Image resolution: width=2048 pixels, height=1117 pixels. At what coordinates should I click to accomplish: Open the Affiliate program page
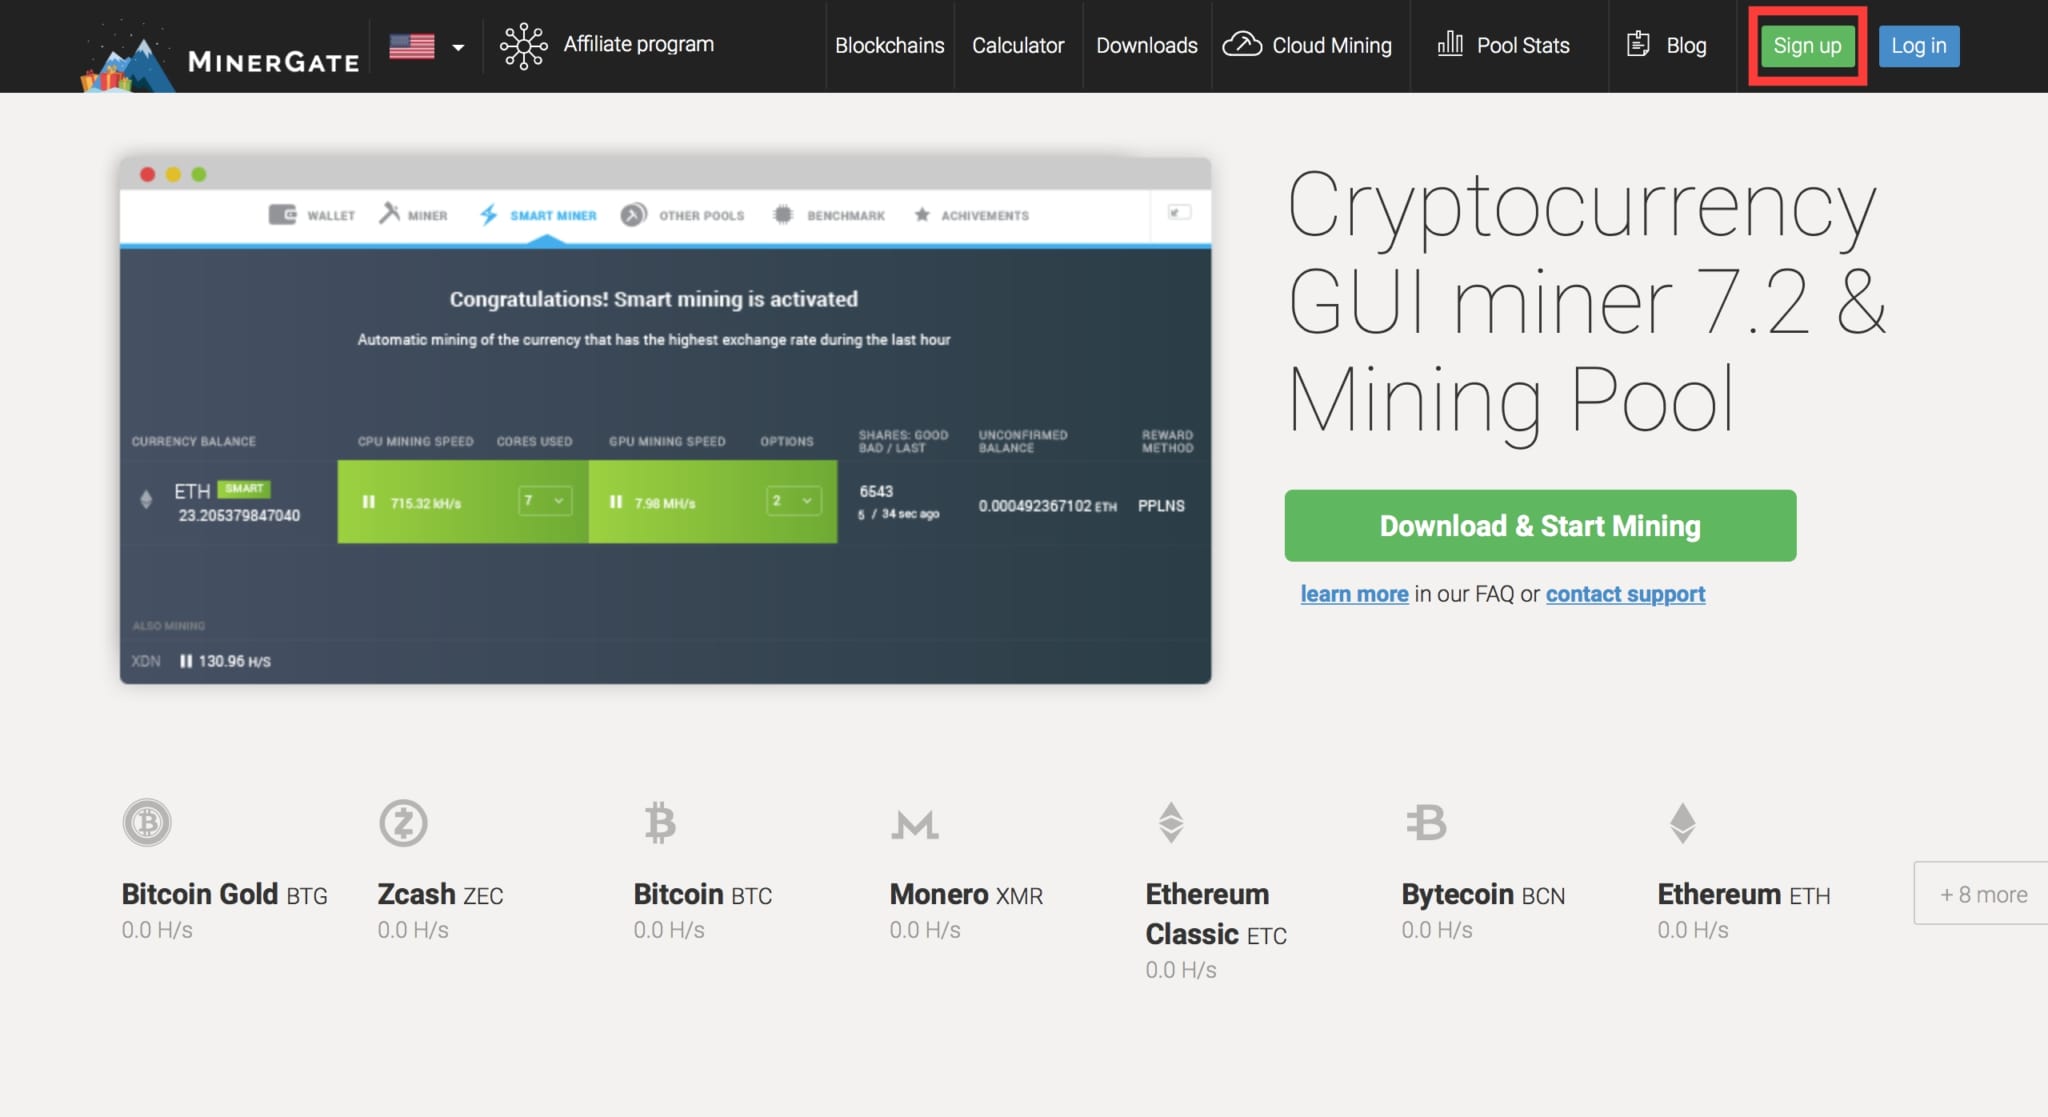point(638,44)
